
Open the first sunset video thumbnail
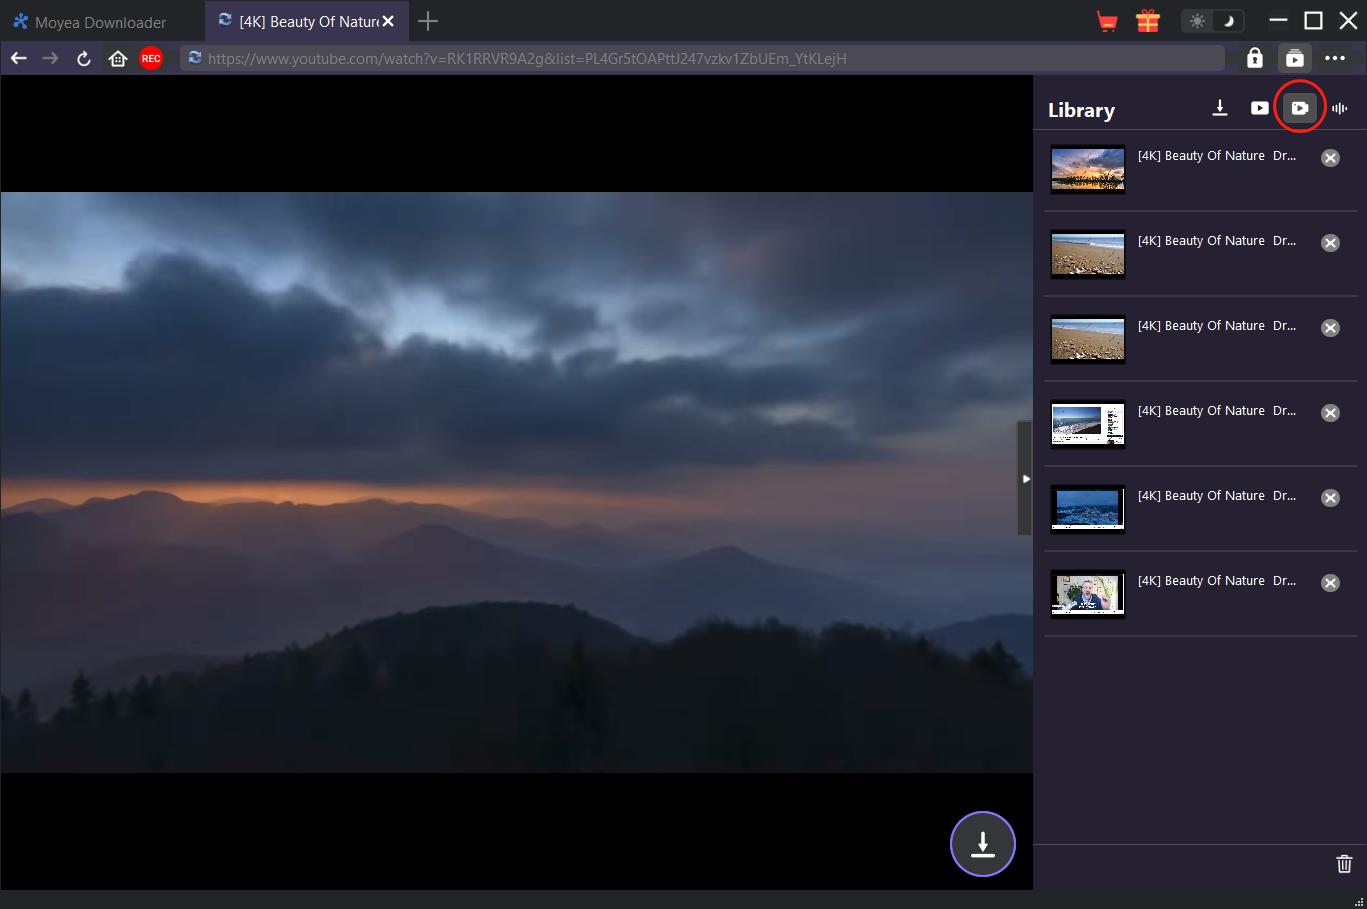click(1087, 169)
